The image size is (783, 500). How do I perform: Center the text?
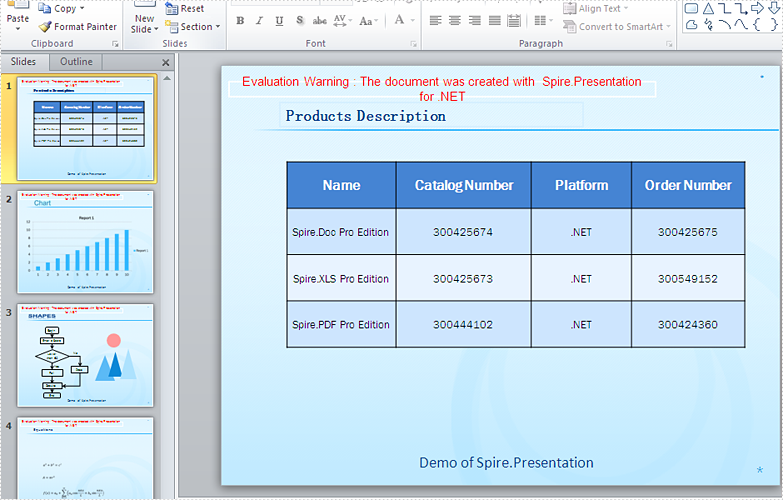[455, 20]
